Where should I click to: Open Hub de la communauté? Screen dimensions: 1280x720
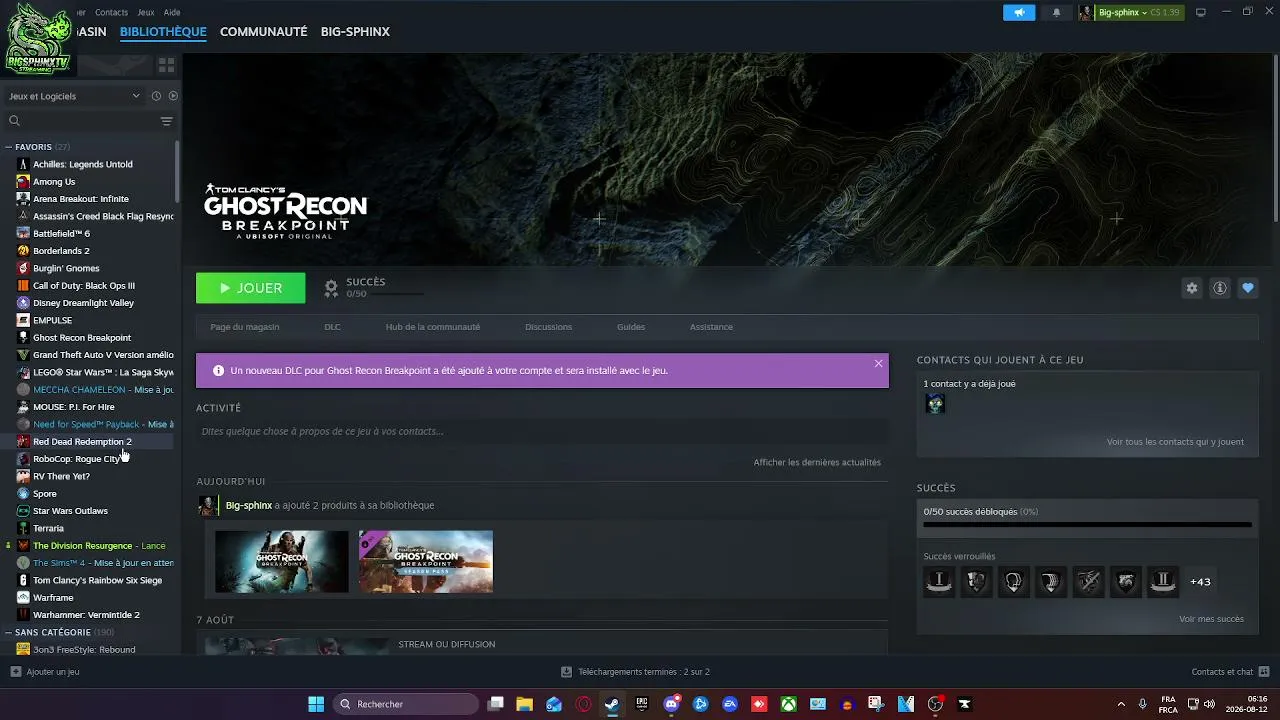[x=433, y=327]
